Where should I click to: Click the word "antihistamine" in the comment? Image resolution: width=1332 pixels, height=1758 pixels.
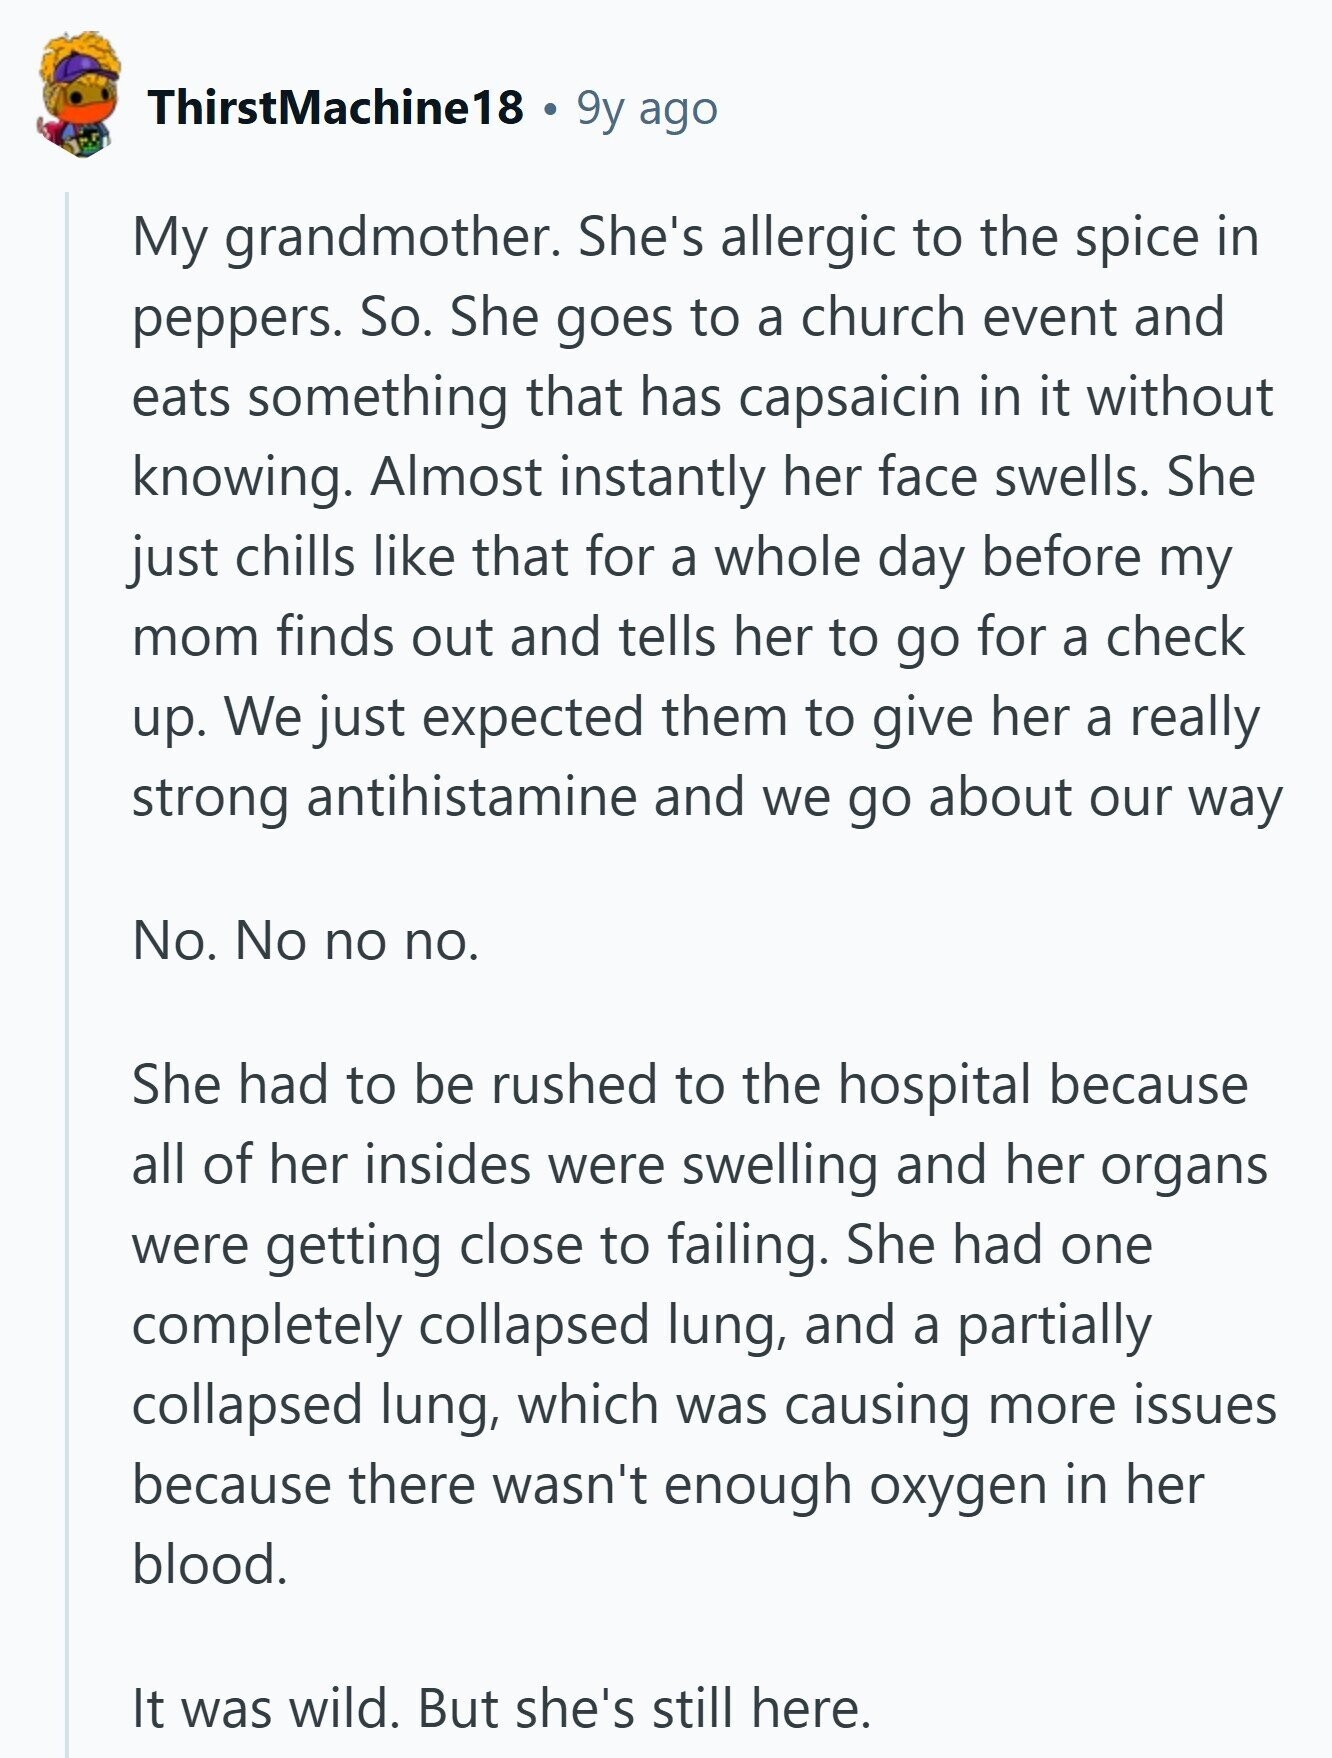pos(471,797)
